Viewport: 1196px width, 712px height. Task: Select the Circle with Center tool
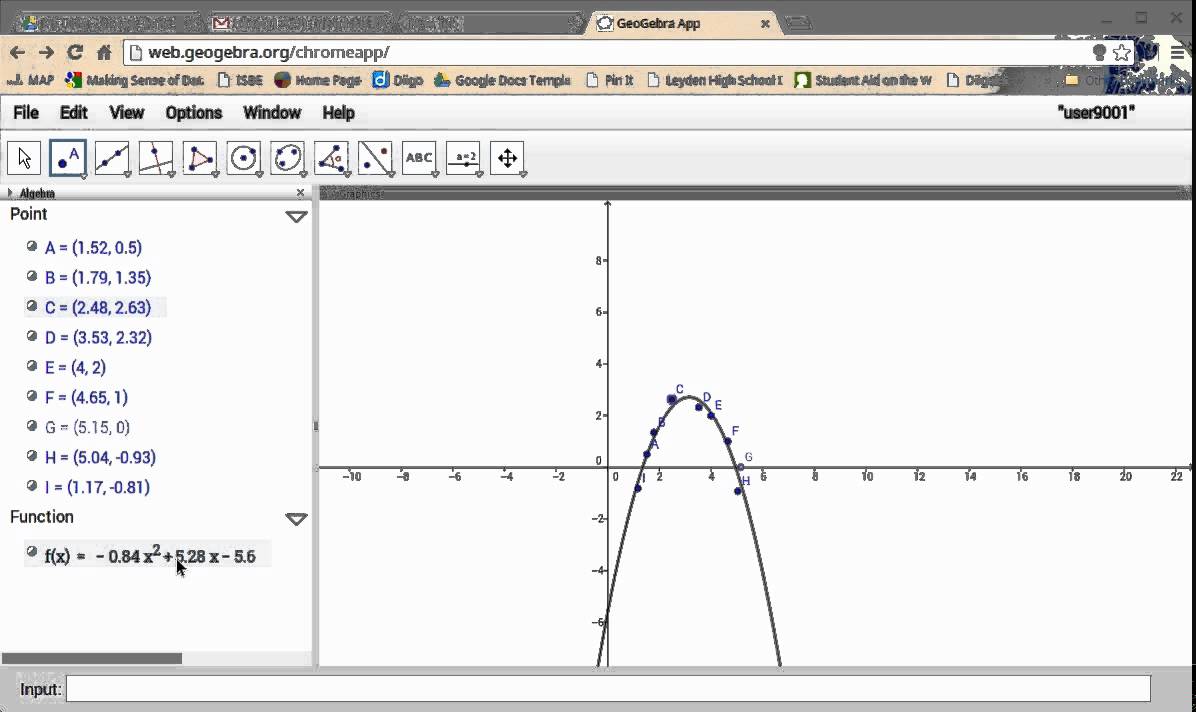[244, 158]
